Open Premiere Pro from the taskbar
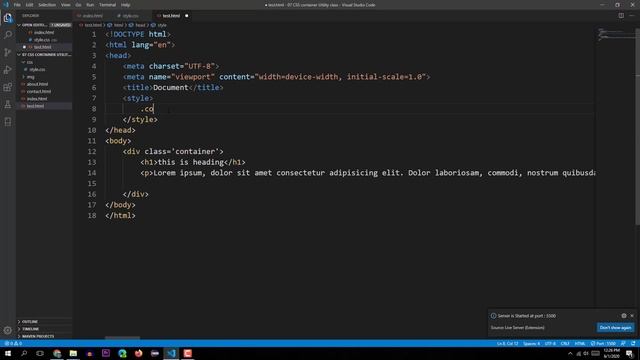The image size is (640, 360). click(106, 353)
